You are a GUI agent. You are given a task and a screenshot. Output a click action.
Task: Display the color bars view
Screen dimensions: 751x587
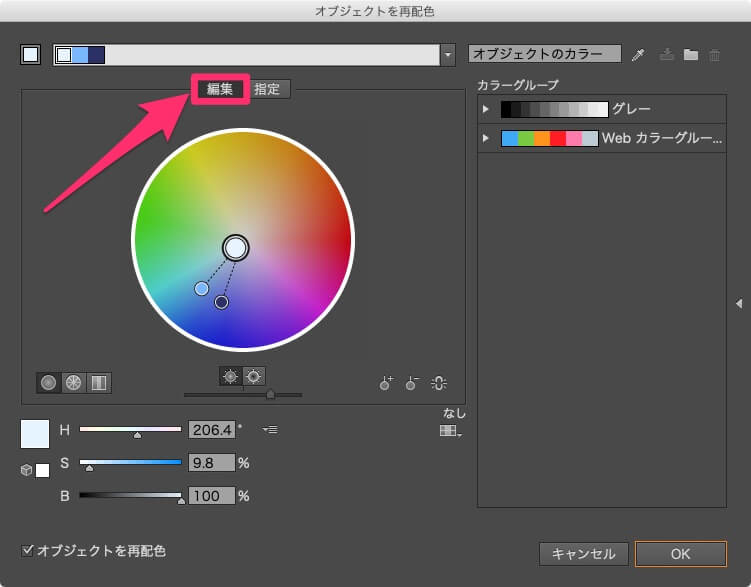click(x=99, y=383)
